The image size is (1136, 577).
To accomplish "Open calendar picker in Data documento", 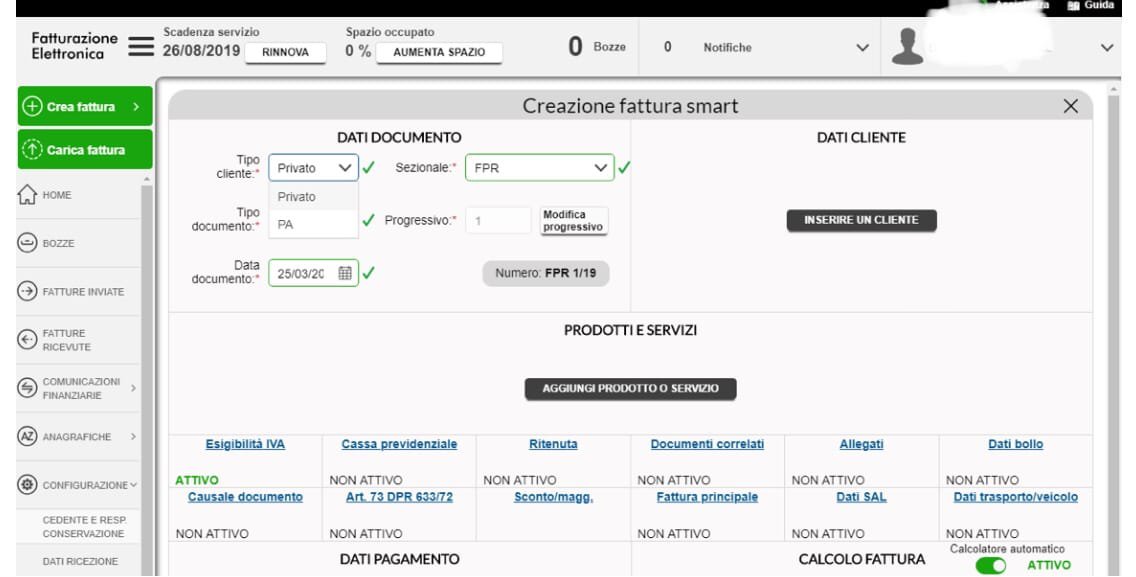I will pyautogui.click(x=345, y=273).
